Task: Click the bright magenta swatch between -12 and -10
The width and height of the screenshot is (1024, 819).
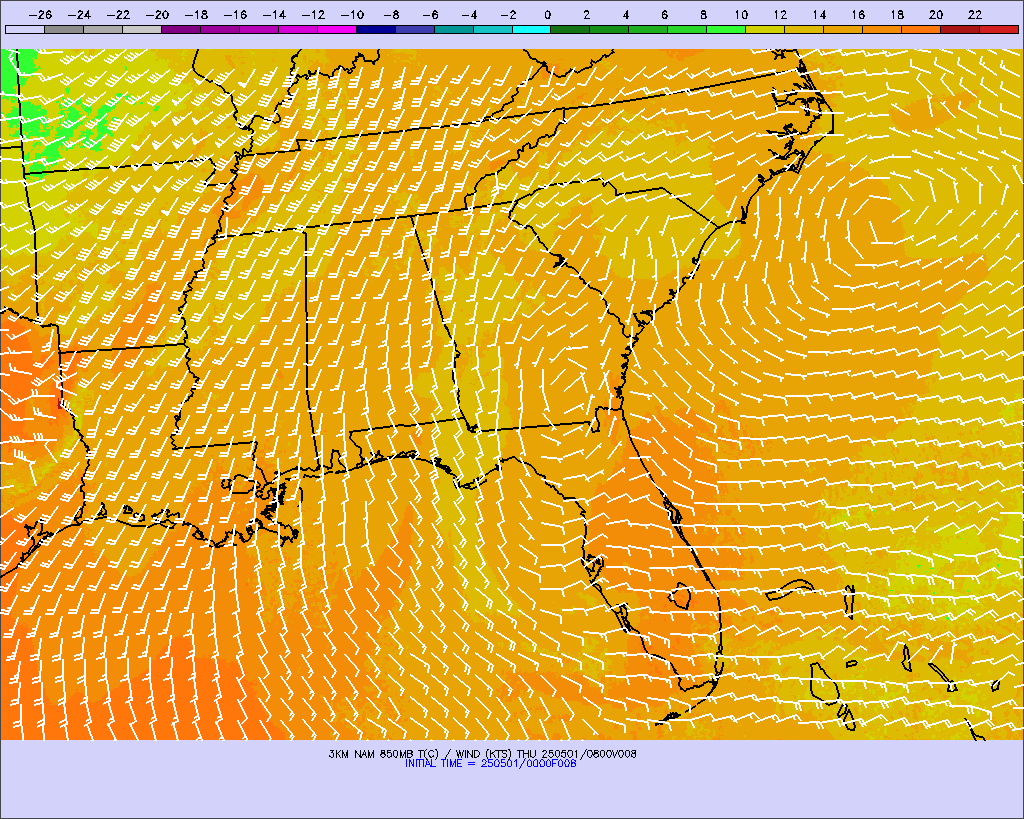Action: [x=337, y=29]
